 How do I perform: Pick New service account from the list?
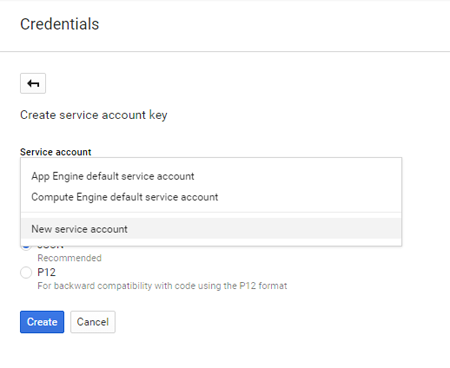[x=211, y=229]
